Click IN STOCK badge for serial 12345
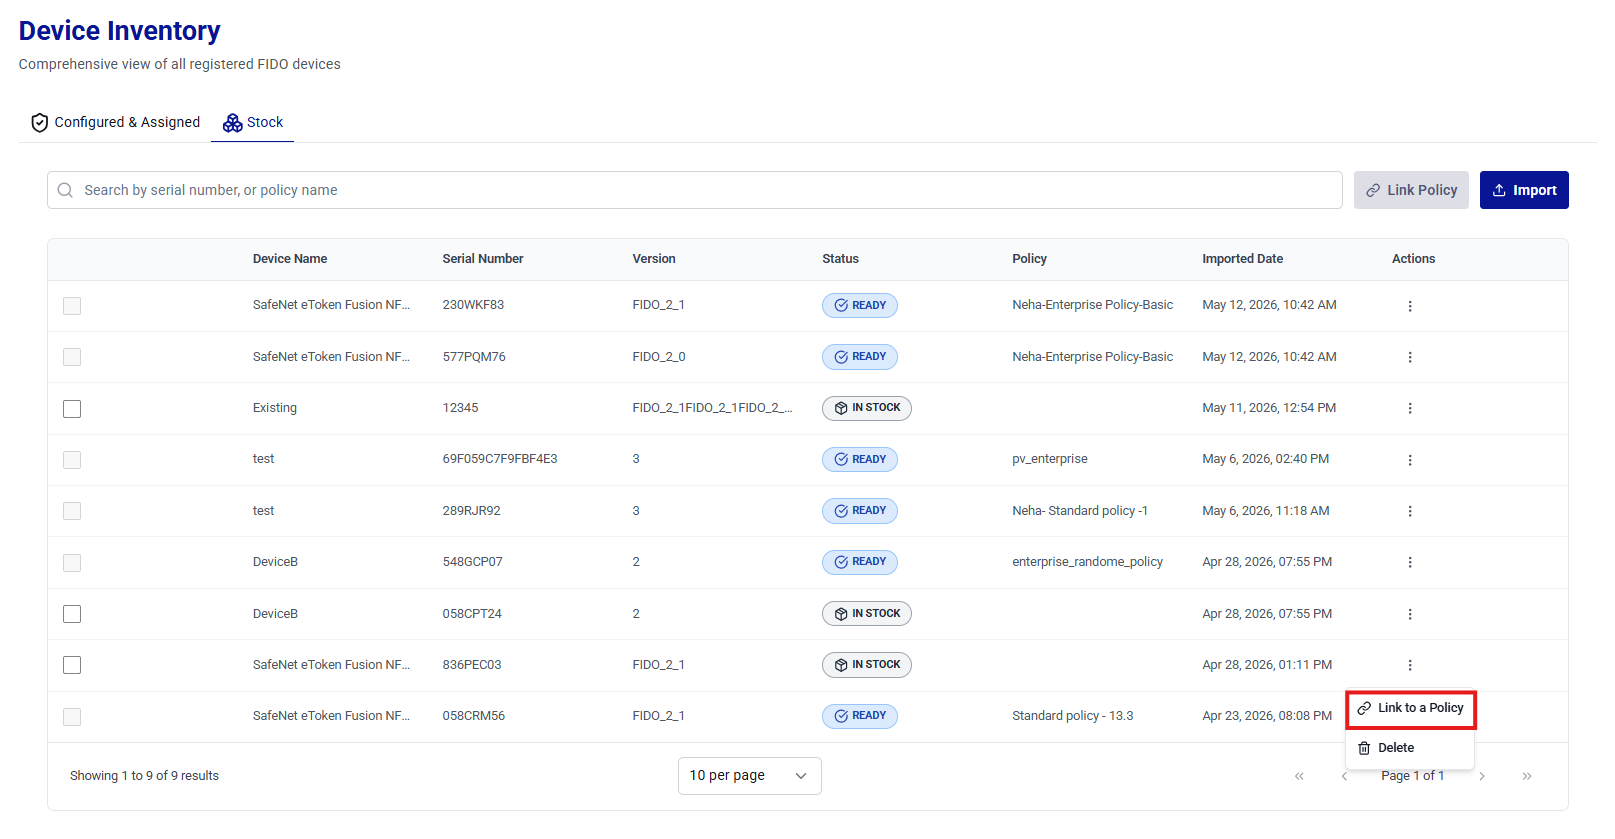 click(867, 408)
